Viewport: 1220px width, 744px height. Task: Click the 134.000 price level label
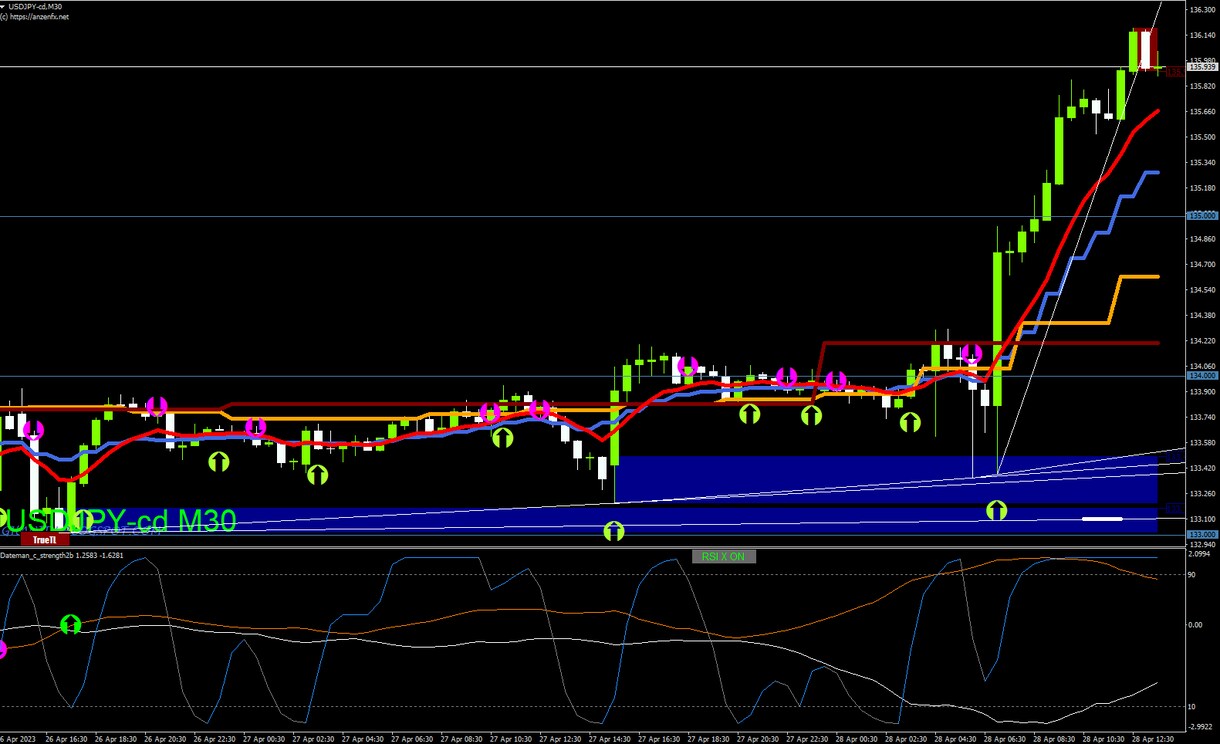[x=1201, y=375]
